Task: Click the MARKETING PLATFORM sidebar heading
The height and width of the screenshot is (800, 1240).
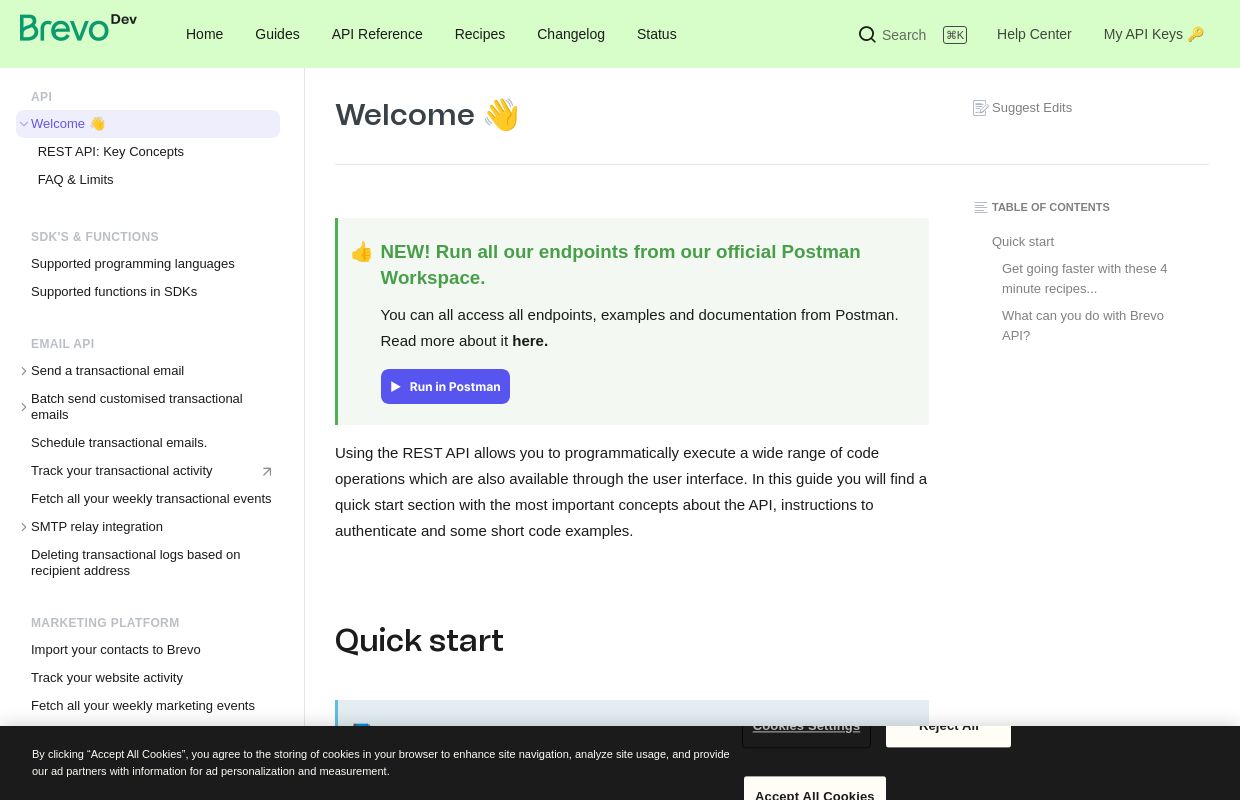Action: point(105,623)
